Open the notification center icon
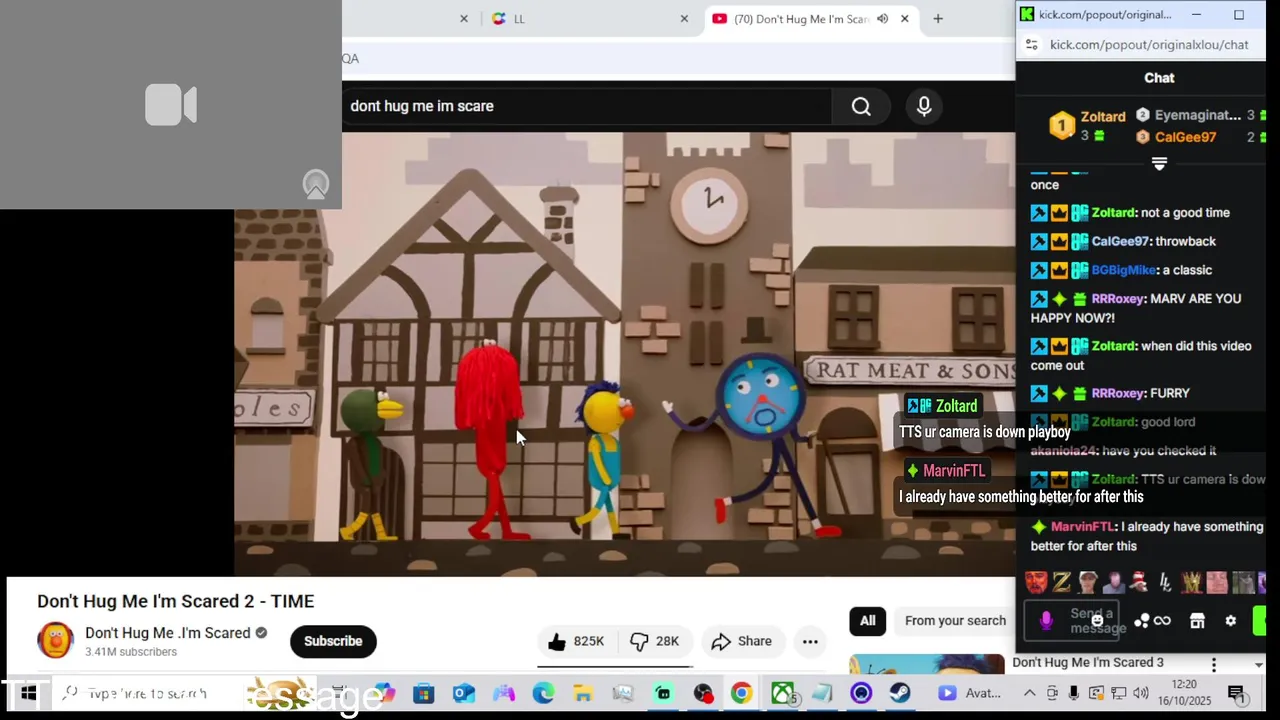Image resolution: width=1280 pixels, height=720 pixels. point(1236,693)
